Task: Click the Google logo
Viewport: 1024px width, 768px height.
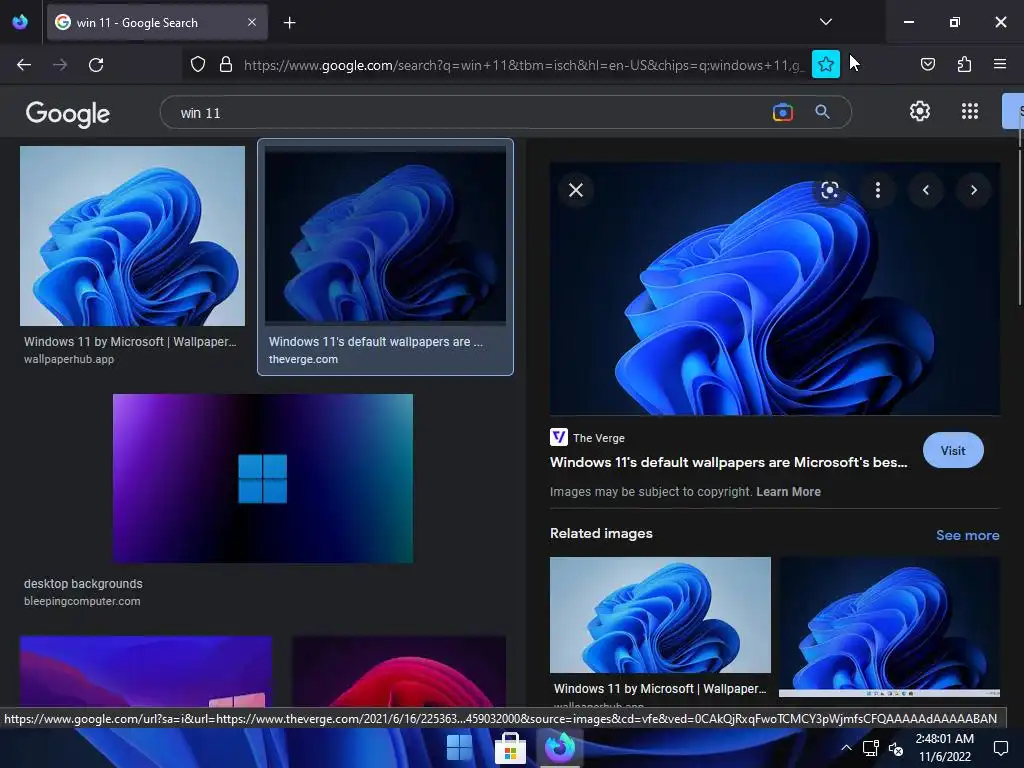Action: click(x=67, y=113)
